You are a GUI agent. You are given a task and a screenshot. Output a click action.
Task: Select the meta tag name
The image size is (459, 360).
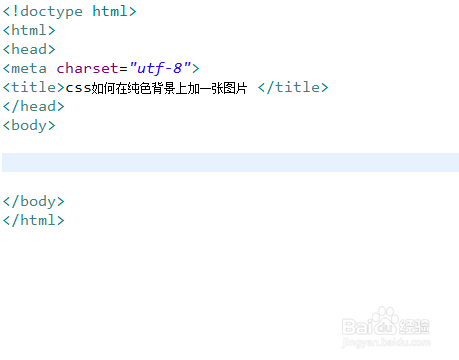[x=29, y=69]
